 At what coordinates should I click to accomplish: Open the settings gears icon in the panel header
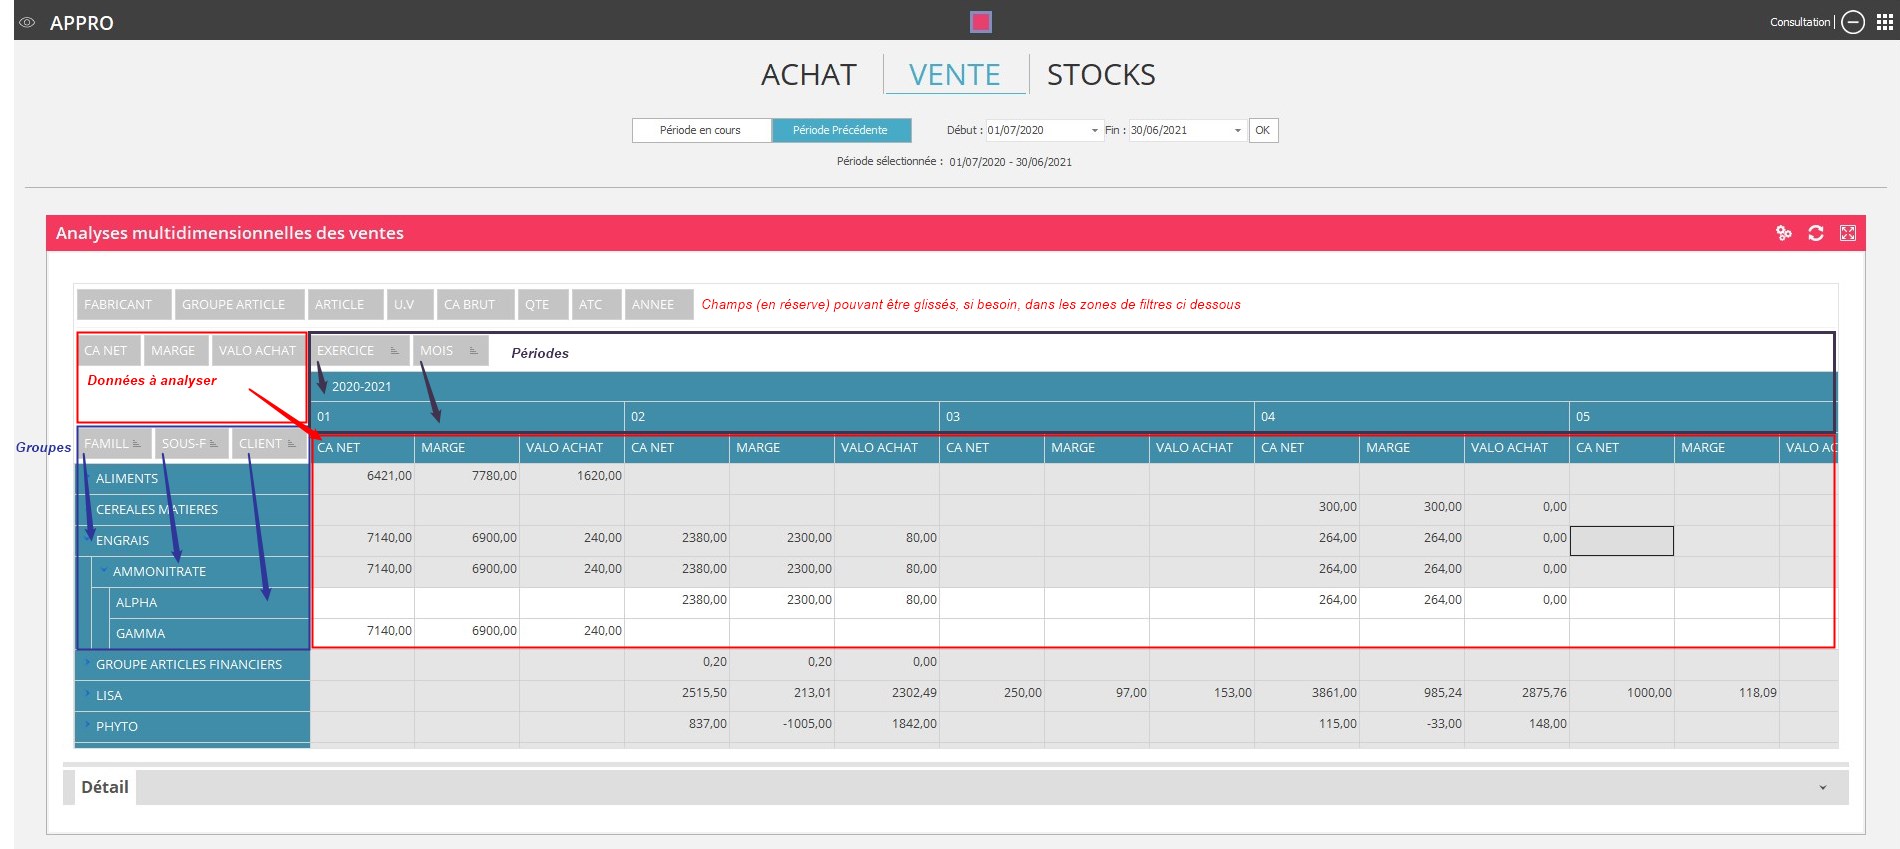coord(1783,233)
